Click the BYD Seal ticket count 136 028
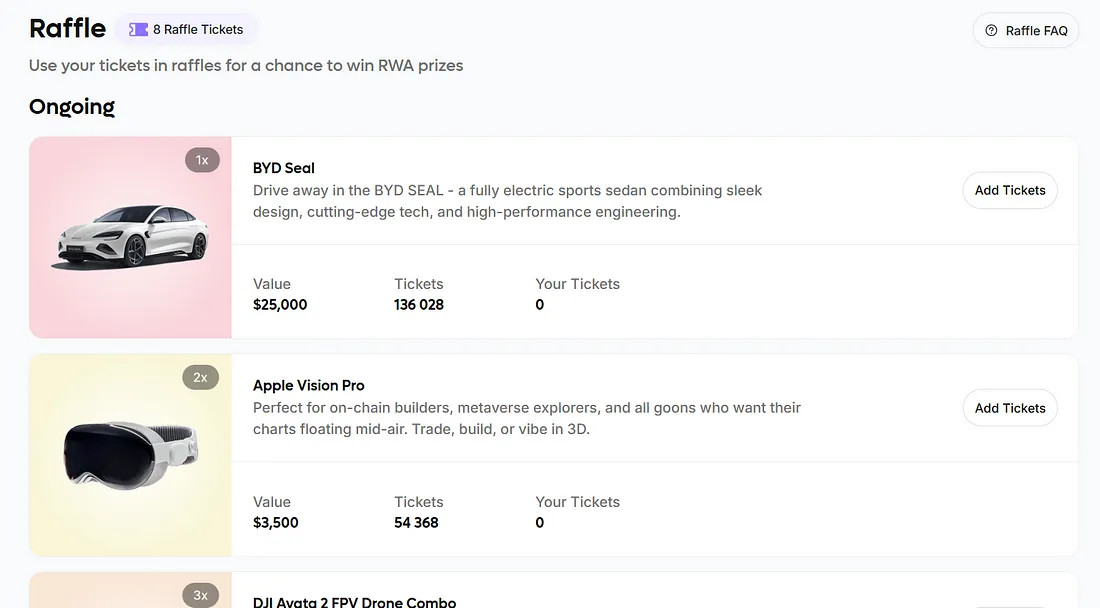The width and height of the screenshot is (1100, 608). pyautogui.click(x=419, y=304)
